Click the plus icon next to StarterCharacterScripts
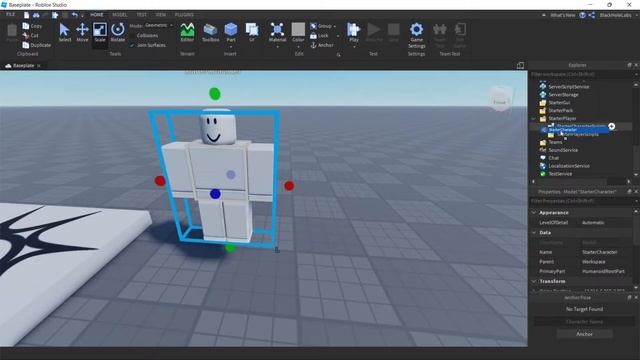 pos(611,127)
